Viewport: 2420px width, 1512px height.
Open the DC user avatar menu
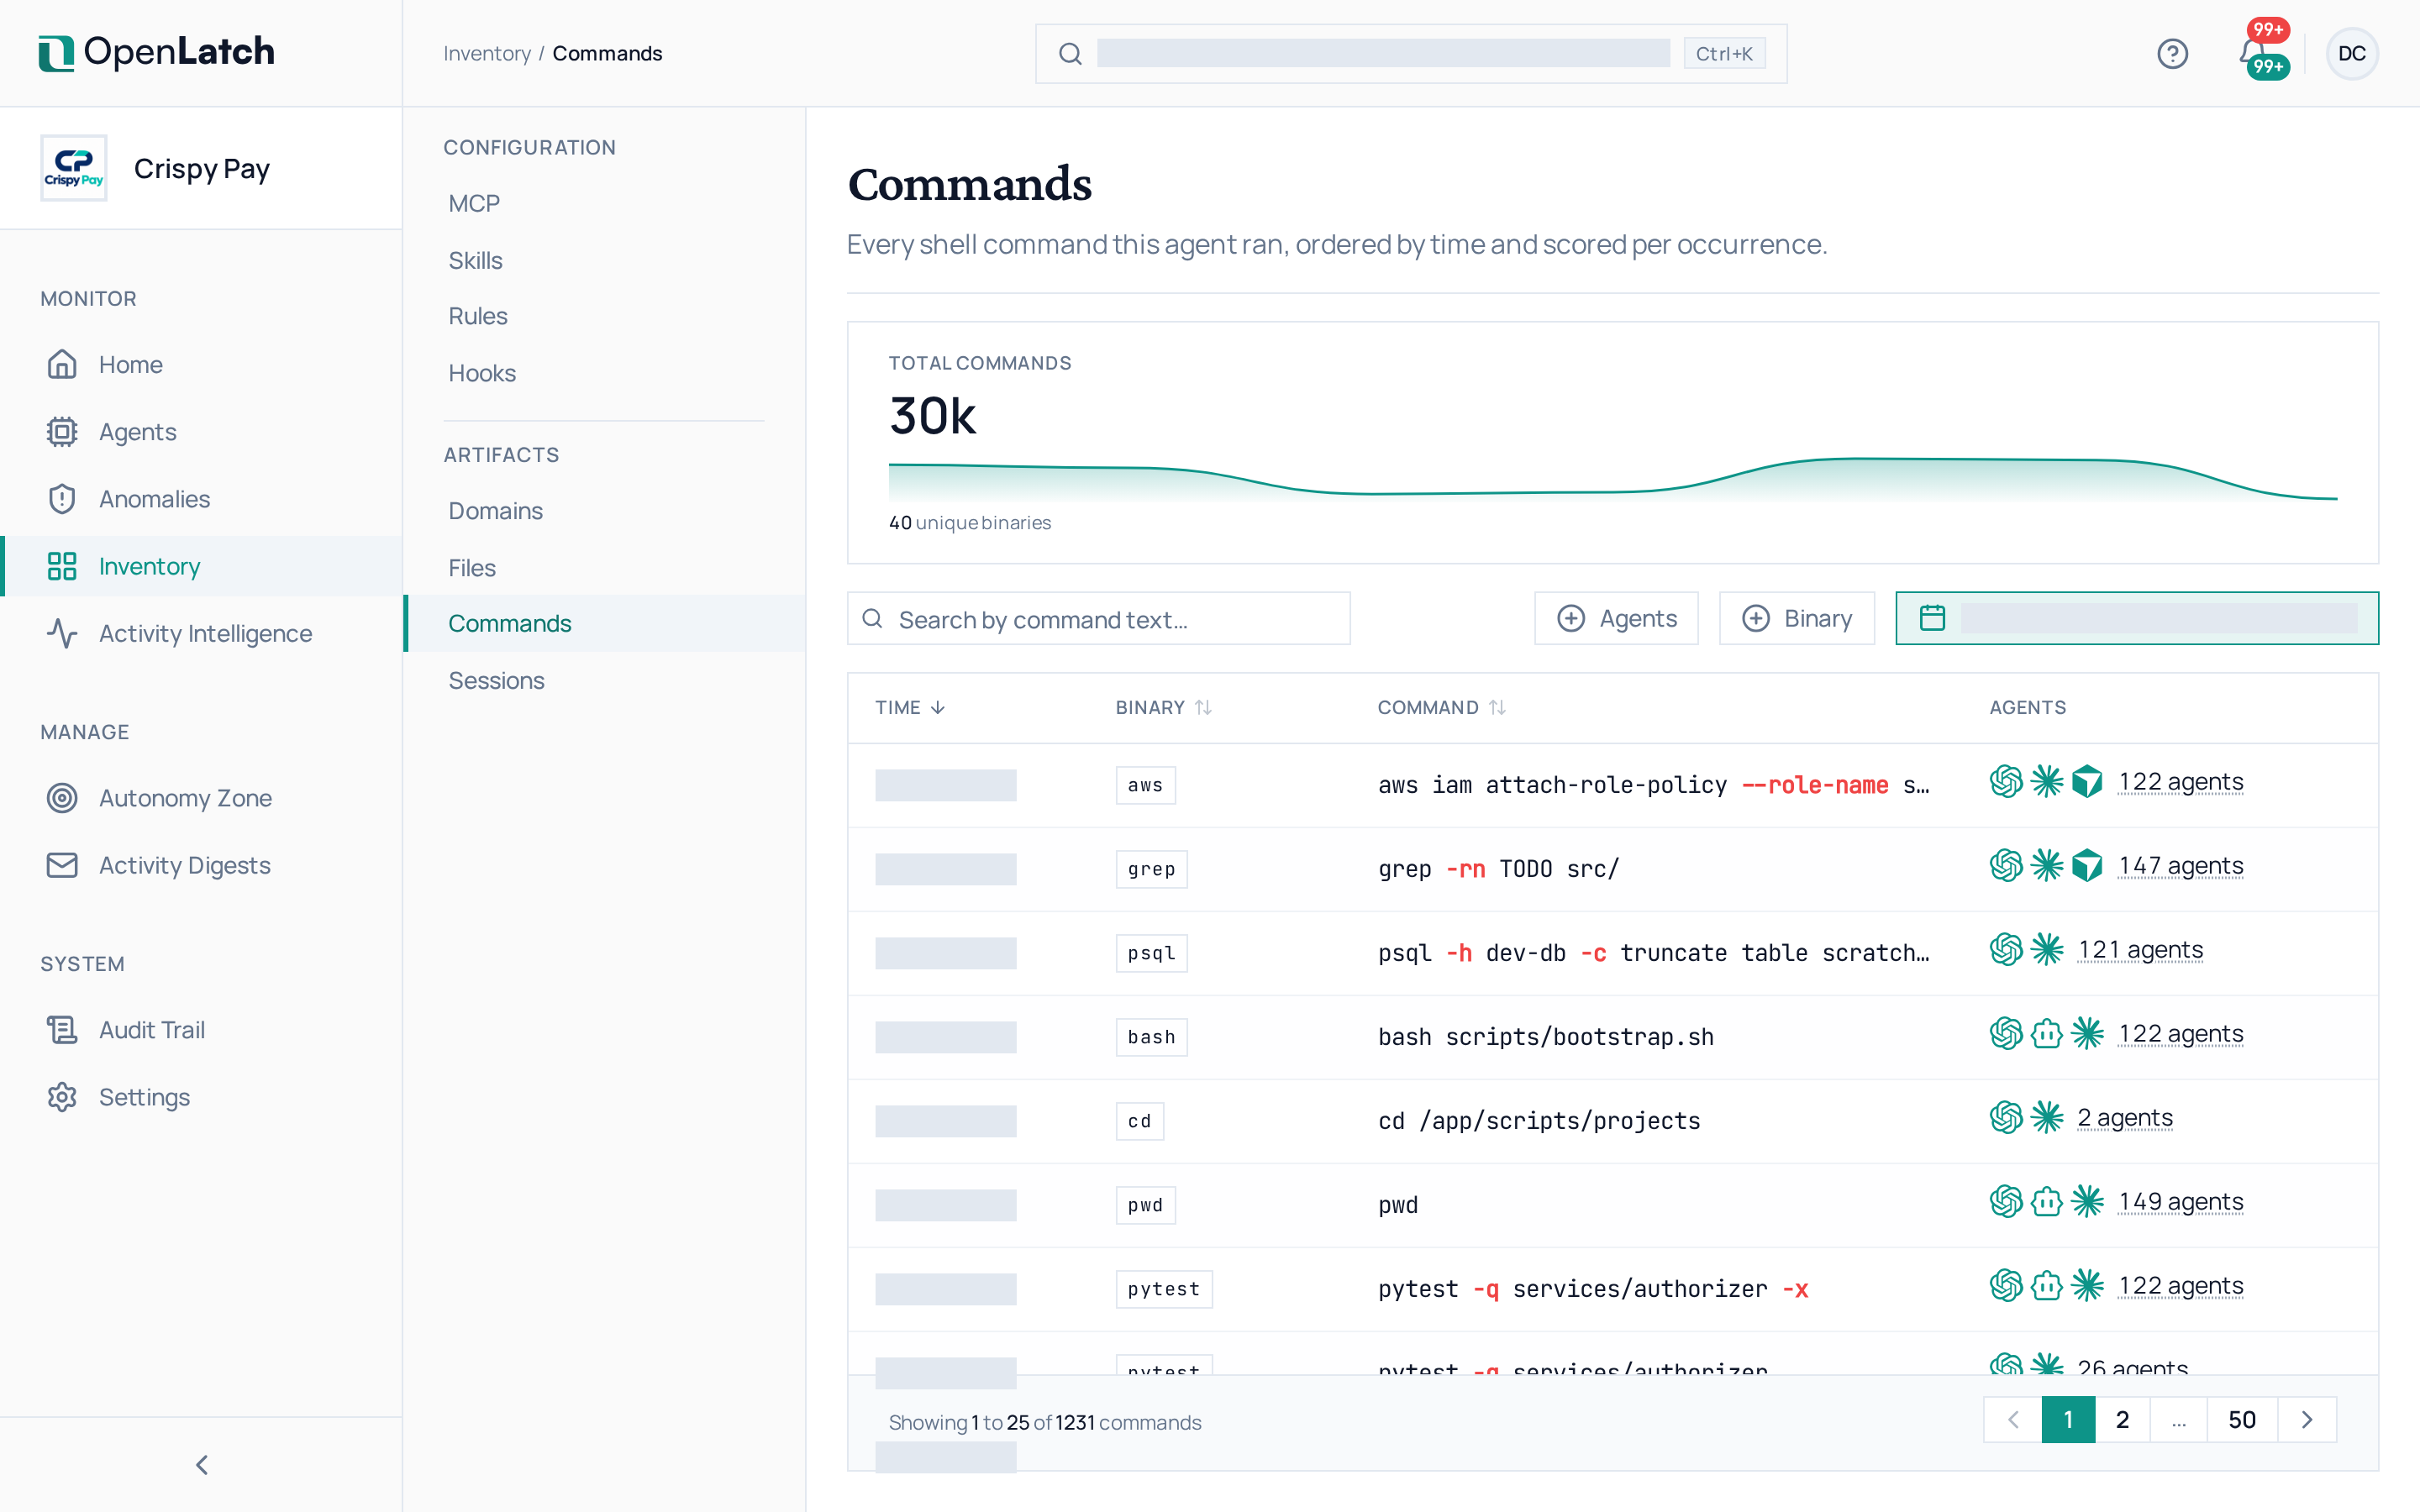click(x=2351, y=53)
